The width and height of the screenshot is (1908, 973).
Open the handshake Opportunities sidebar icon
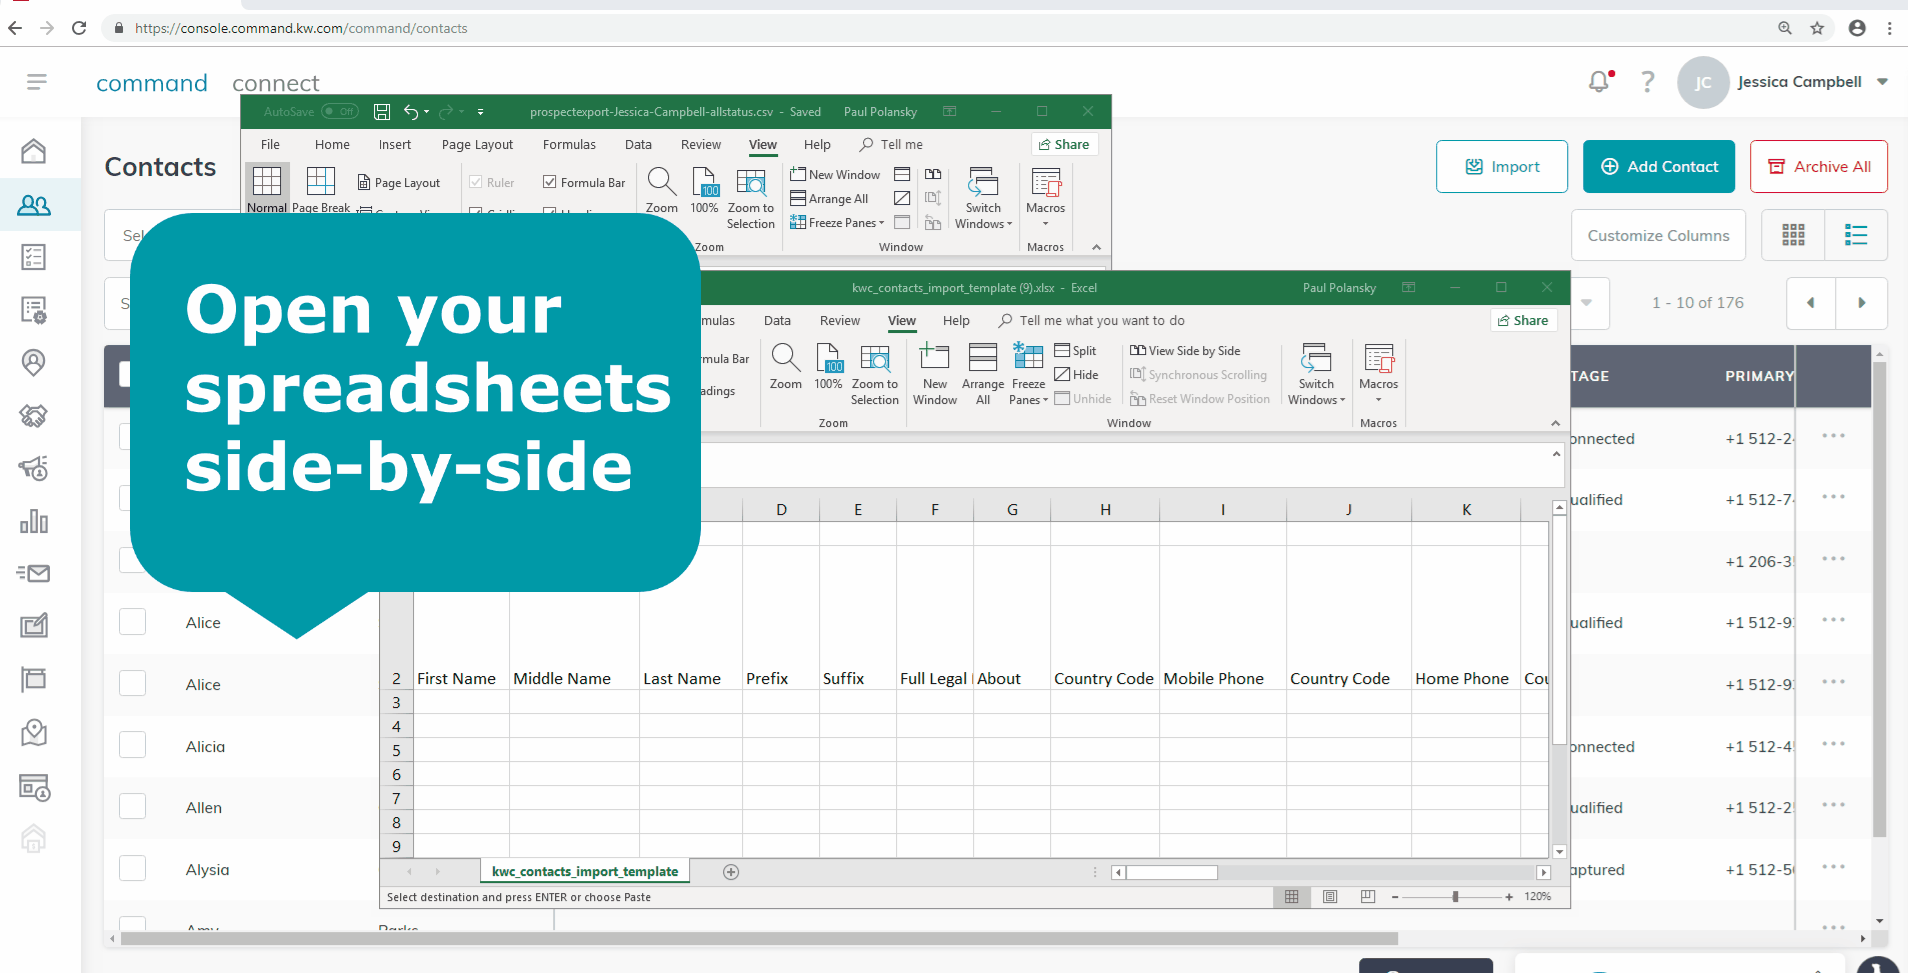34,415
